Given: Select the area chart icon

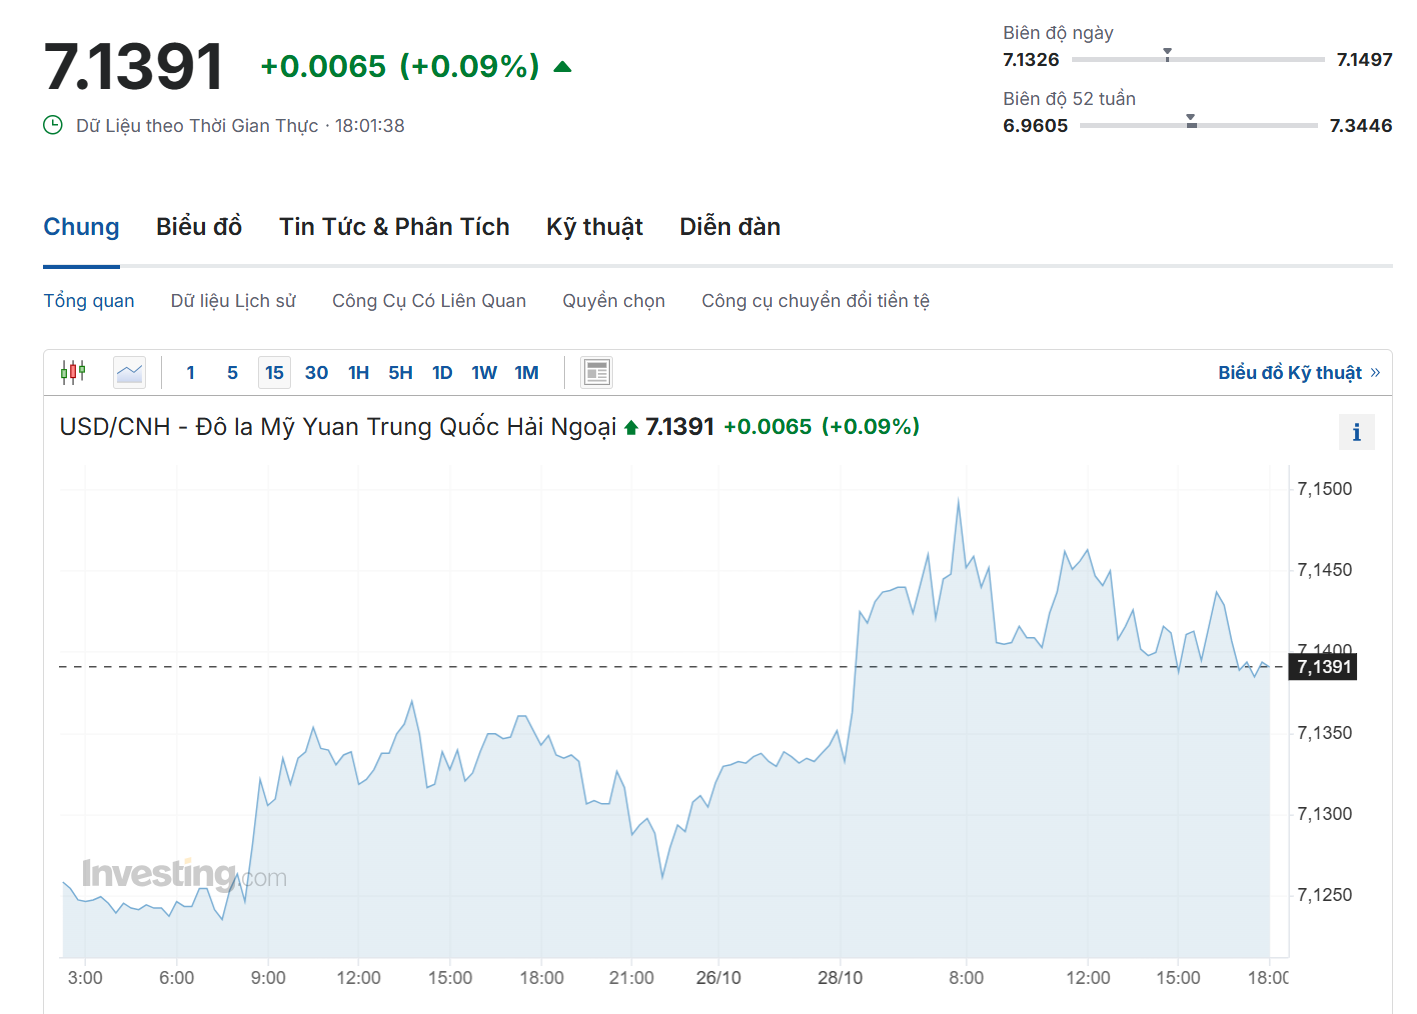Looking at the screenshot, I should (129, 373).
